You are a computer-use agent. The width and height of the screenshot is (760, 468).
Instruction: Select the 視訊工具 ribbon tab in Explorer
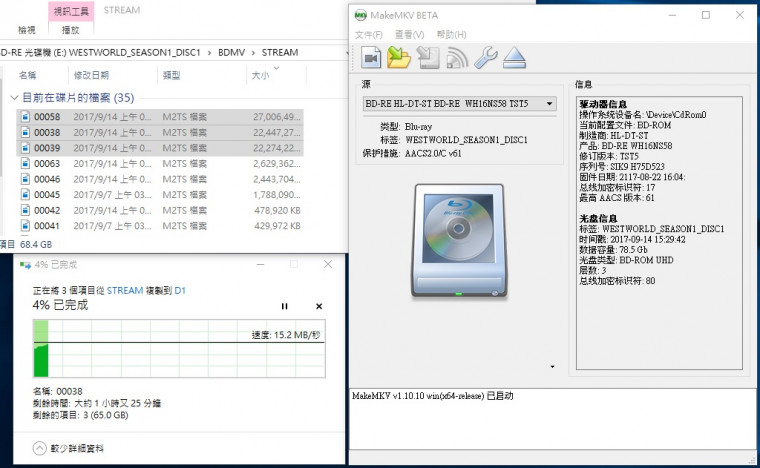coord(71,11)
